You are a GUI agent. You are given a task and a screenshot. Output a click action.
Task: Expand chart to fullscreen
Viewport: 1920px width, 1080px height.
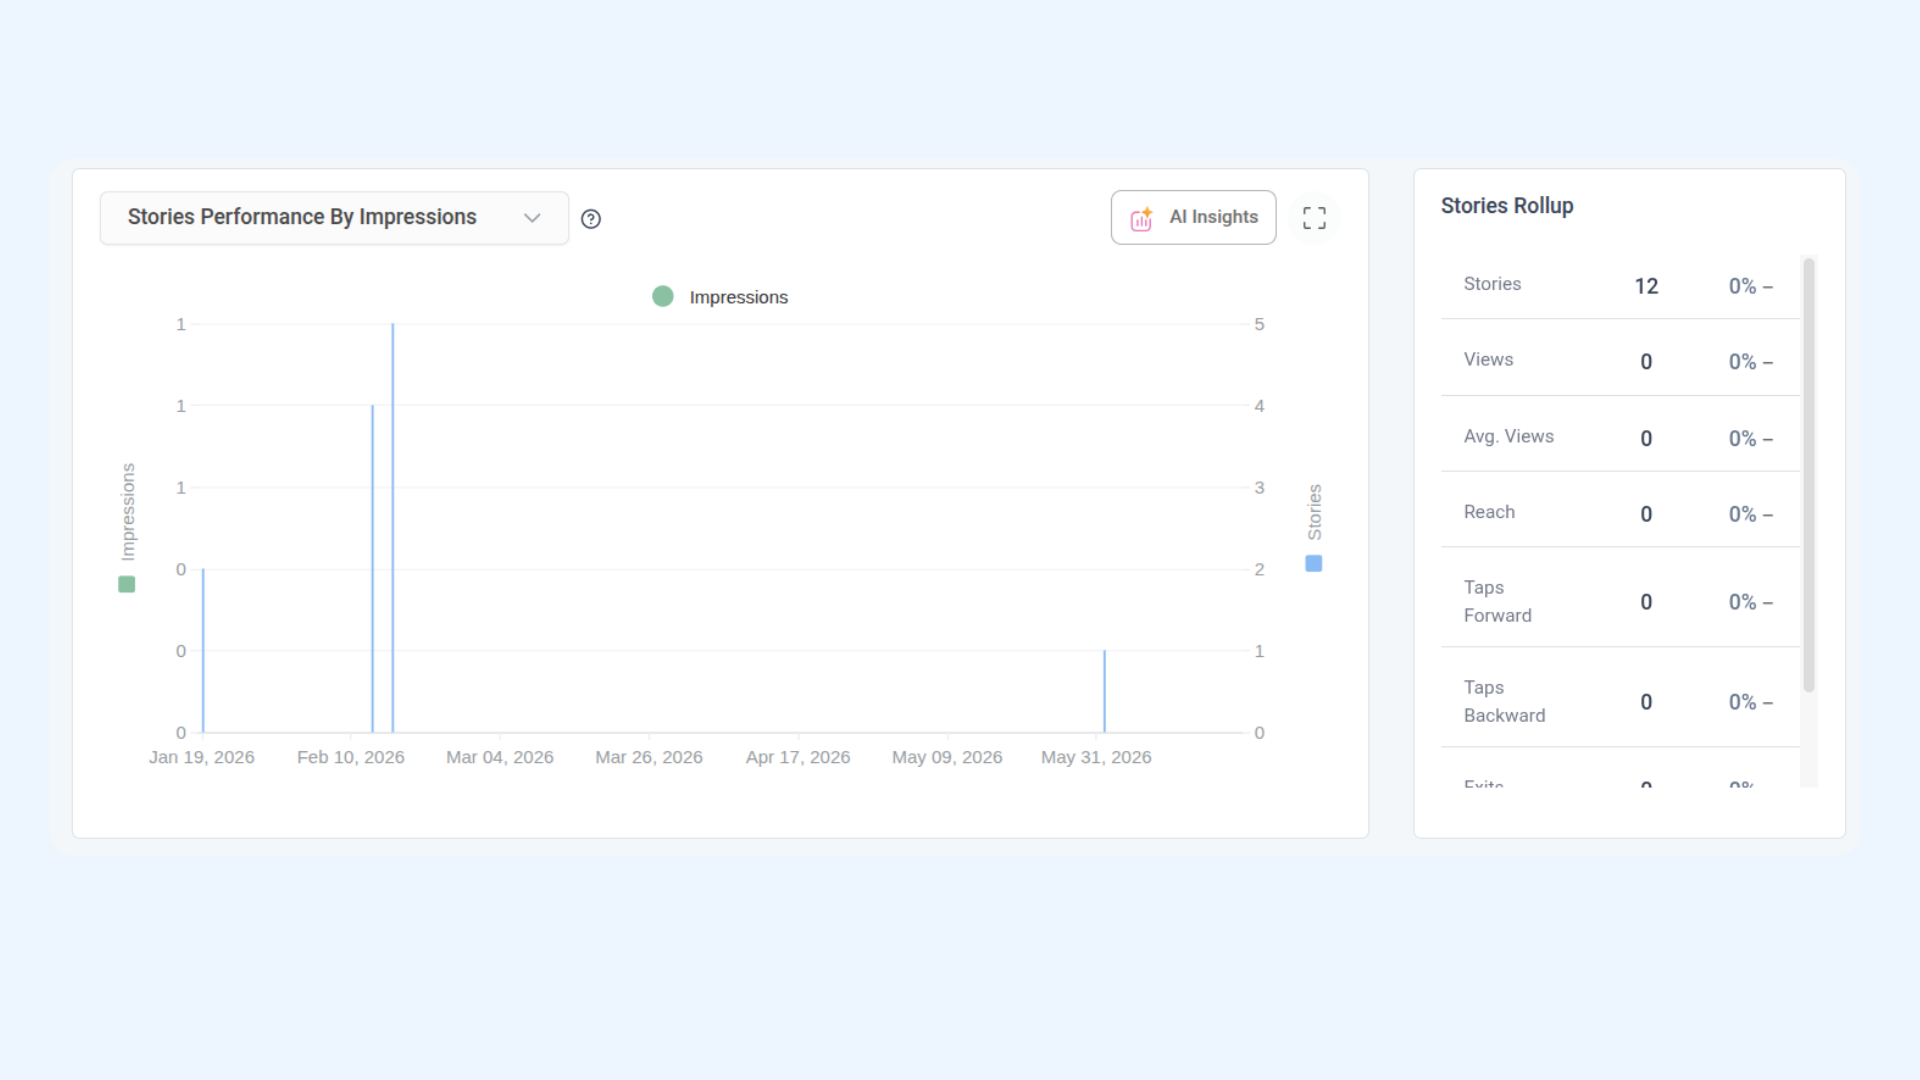coord(1314,218)
